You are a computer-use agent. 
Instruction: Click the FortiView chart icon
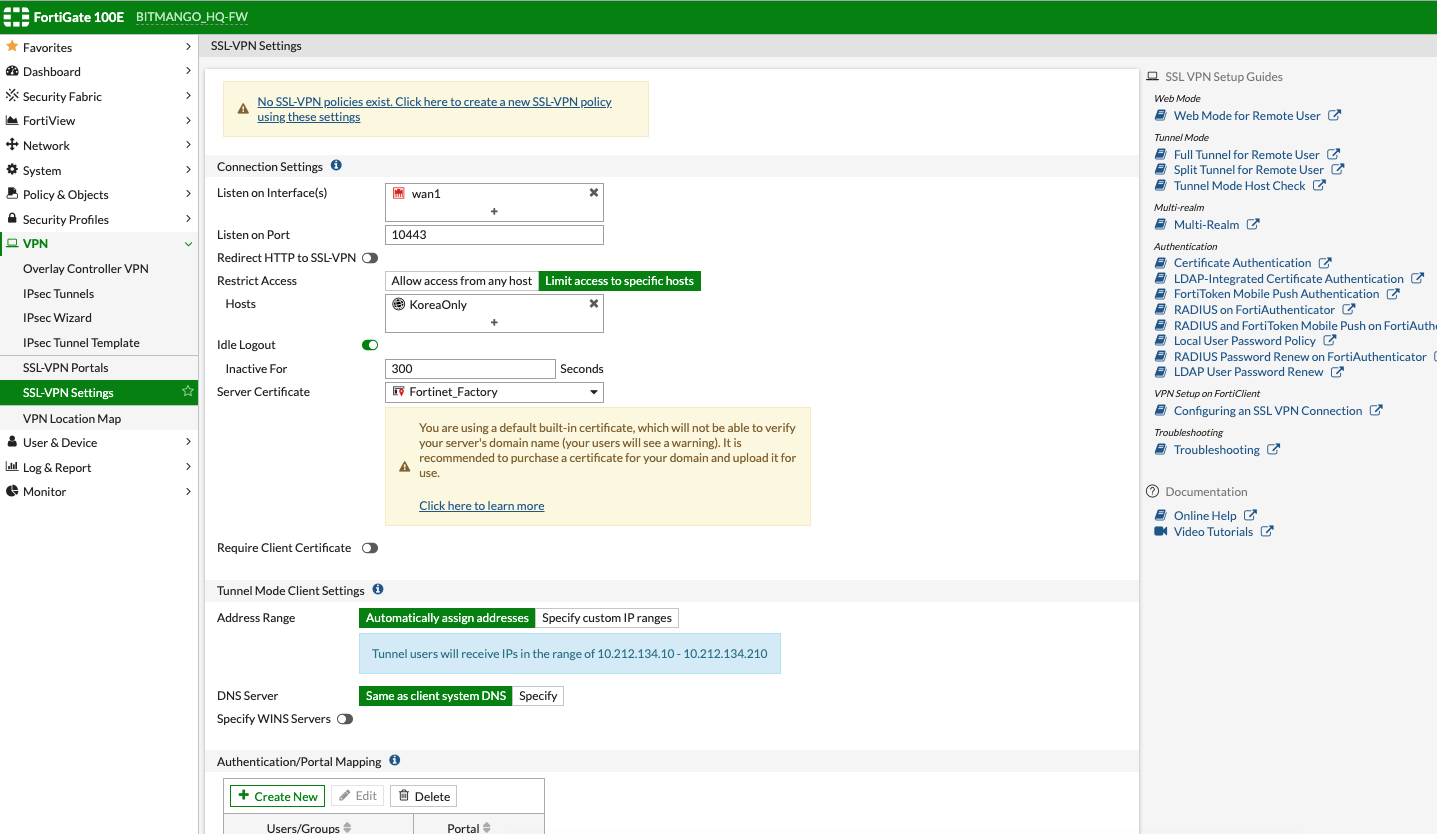pos(12,120)
